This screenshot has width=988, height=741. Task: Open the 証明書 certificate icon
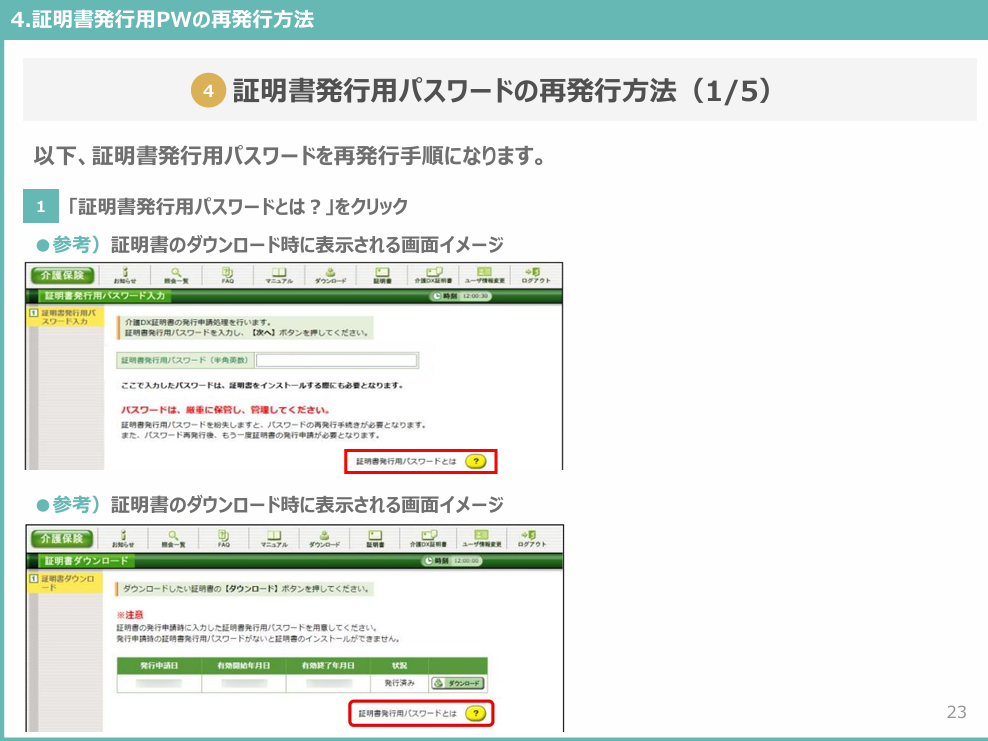point(381,274)
